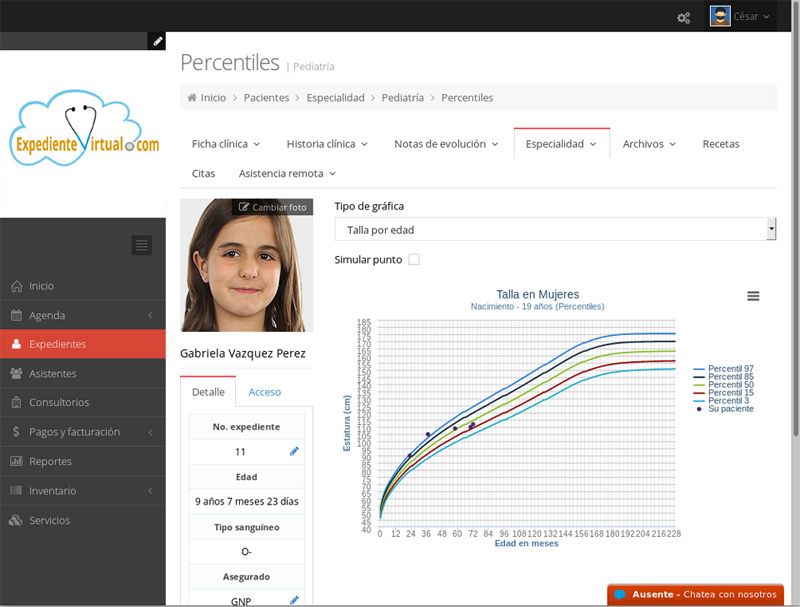This screenshot has height=607, width=800.
Task: Hide Percentil 50 line via legend swatch
Action: tap(700, 385)
